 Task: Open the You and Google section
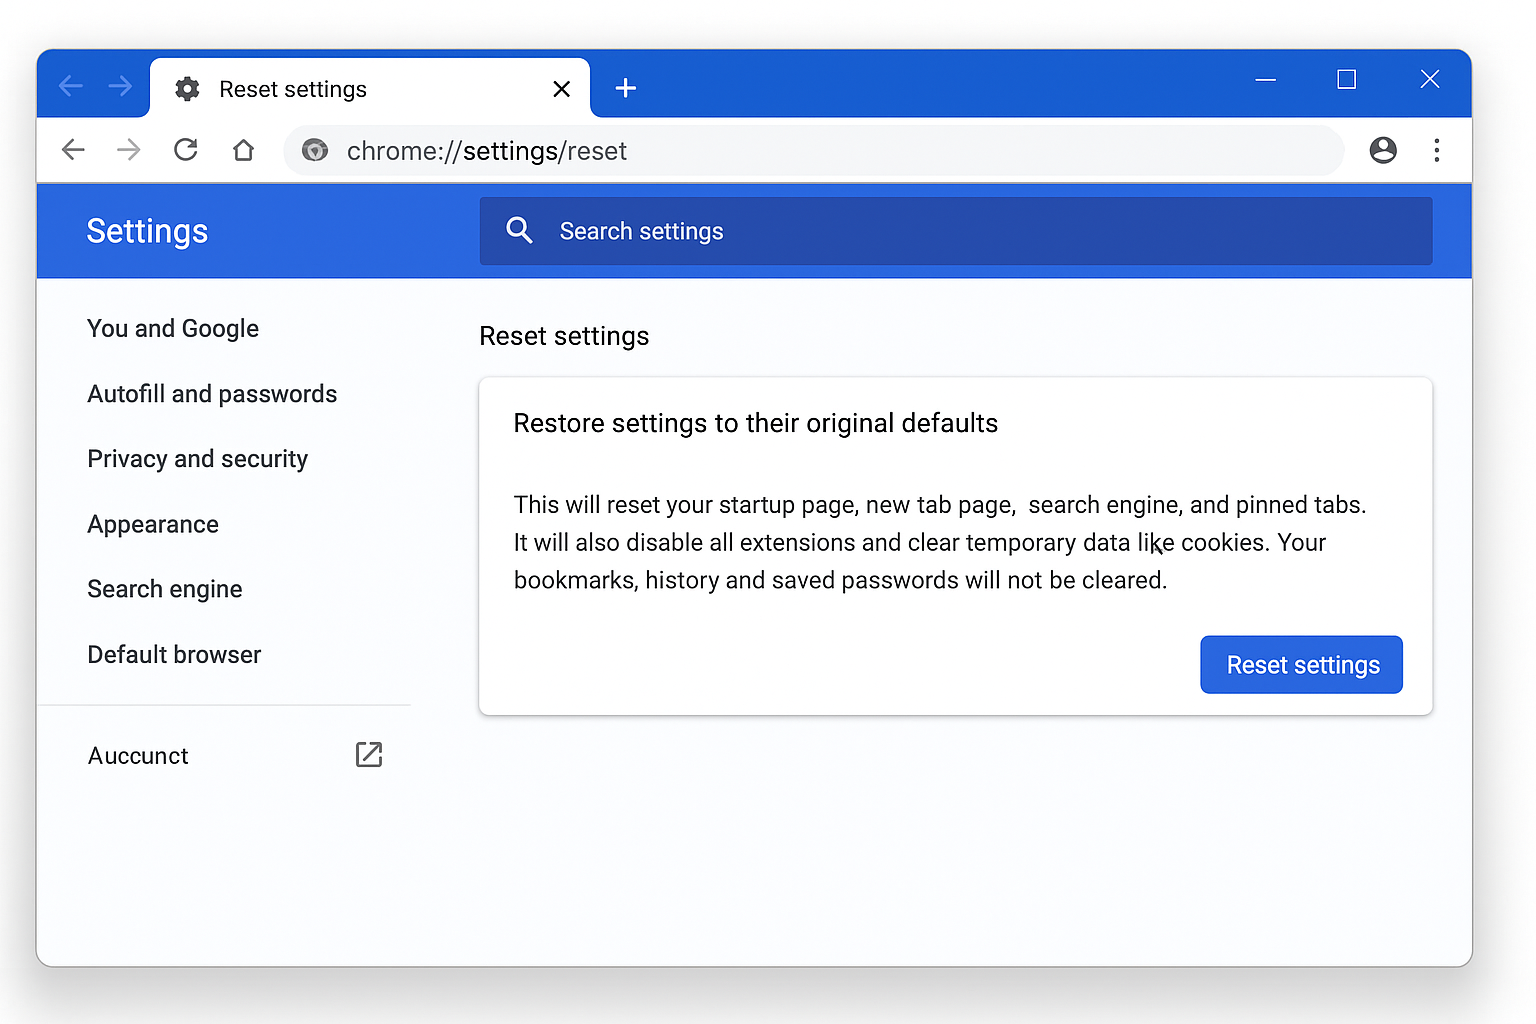[x=173, y=328]
